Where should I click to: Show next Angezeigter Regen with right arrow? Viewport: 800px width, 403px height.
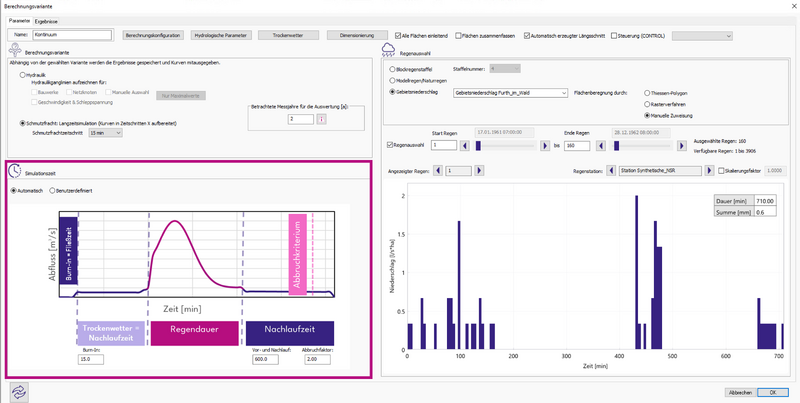click(x=479, y=170)
